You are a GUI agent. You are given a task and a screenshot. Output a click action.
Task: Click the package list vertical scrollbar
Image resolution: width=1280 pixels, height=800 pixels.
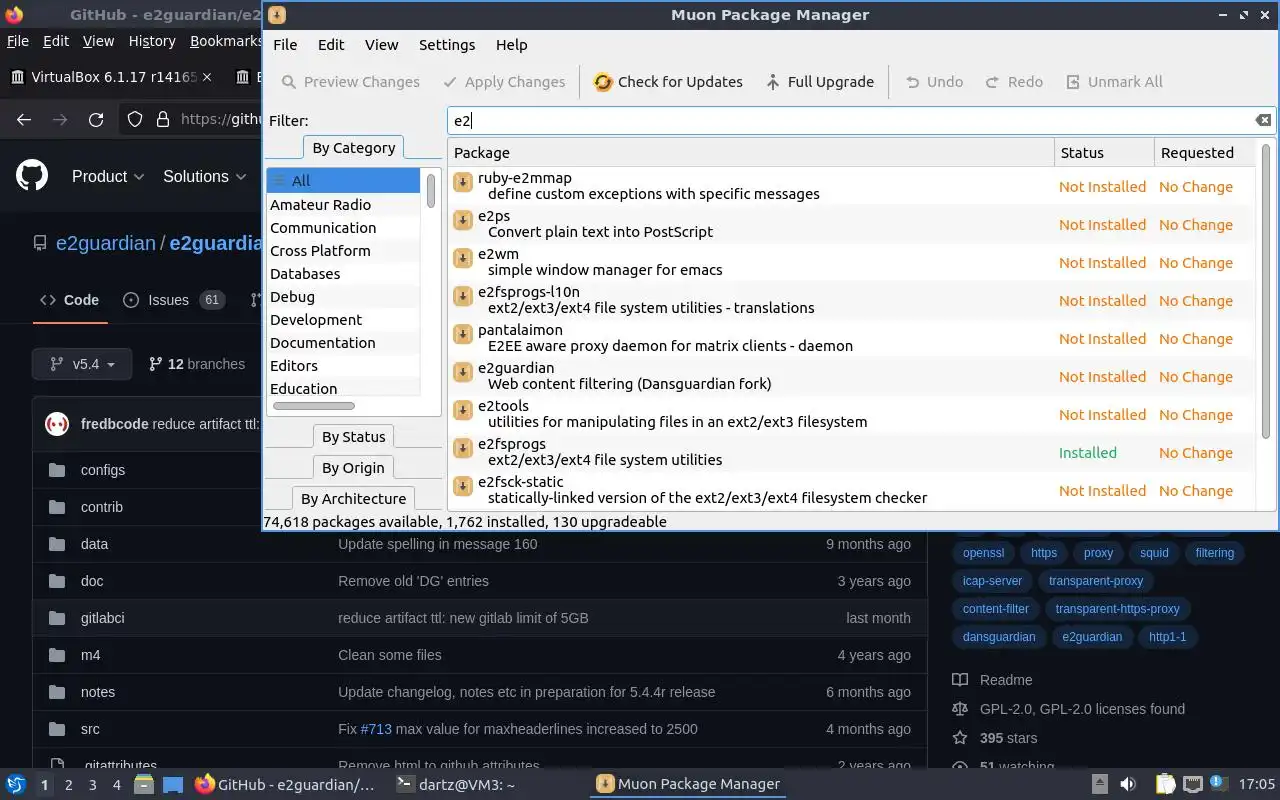(x=1265, y=290)
